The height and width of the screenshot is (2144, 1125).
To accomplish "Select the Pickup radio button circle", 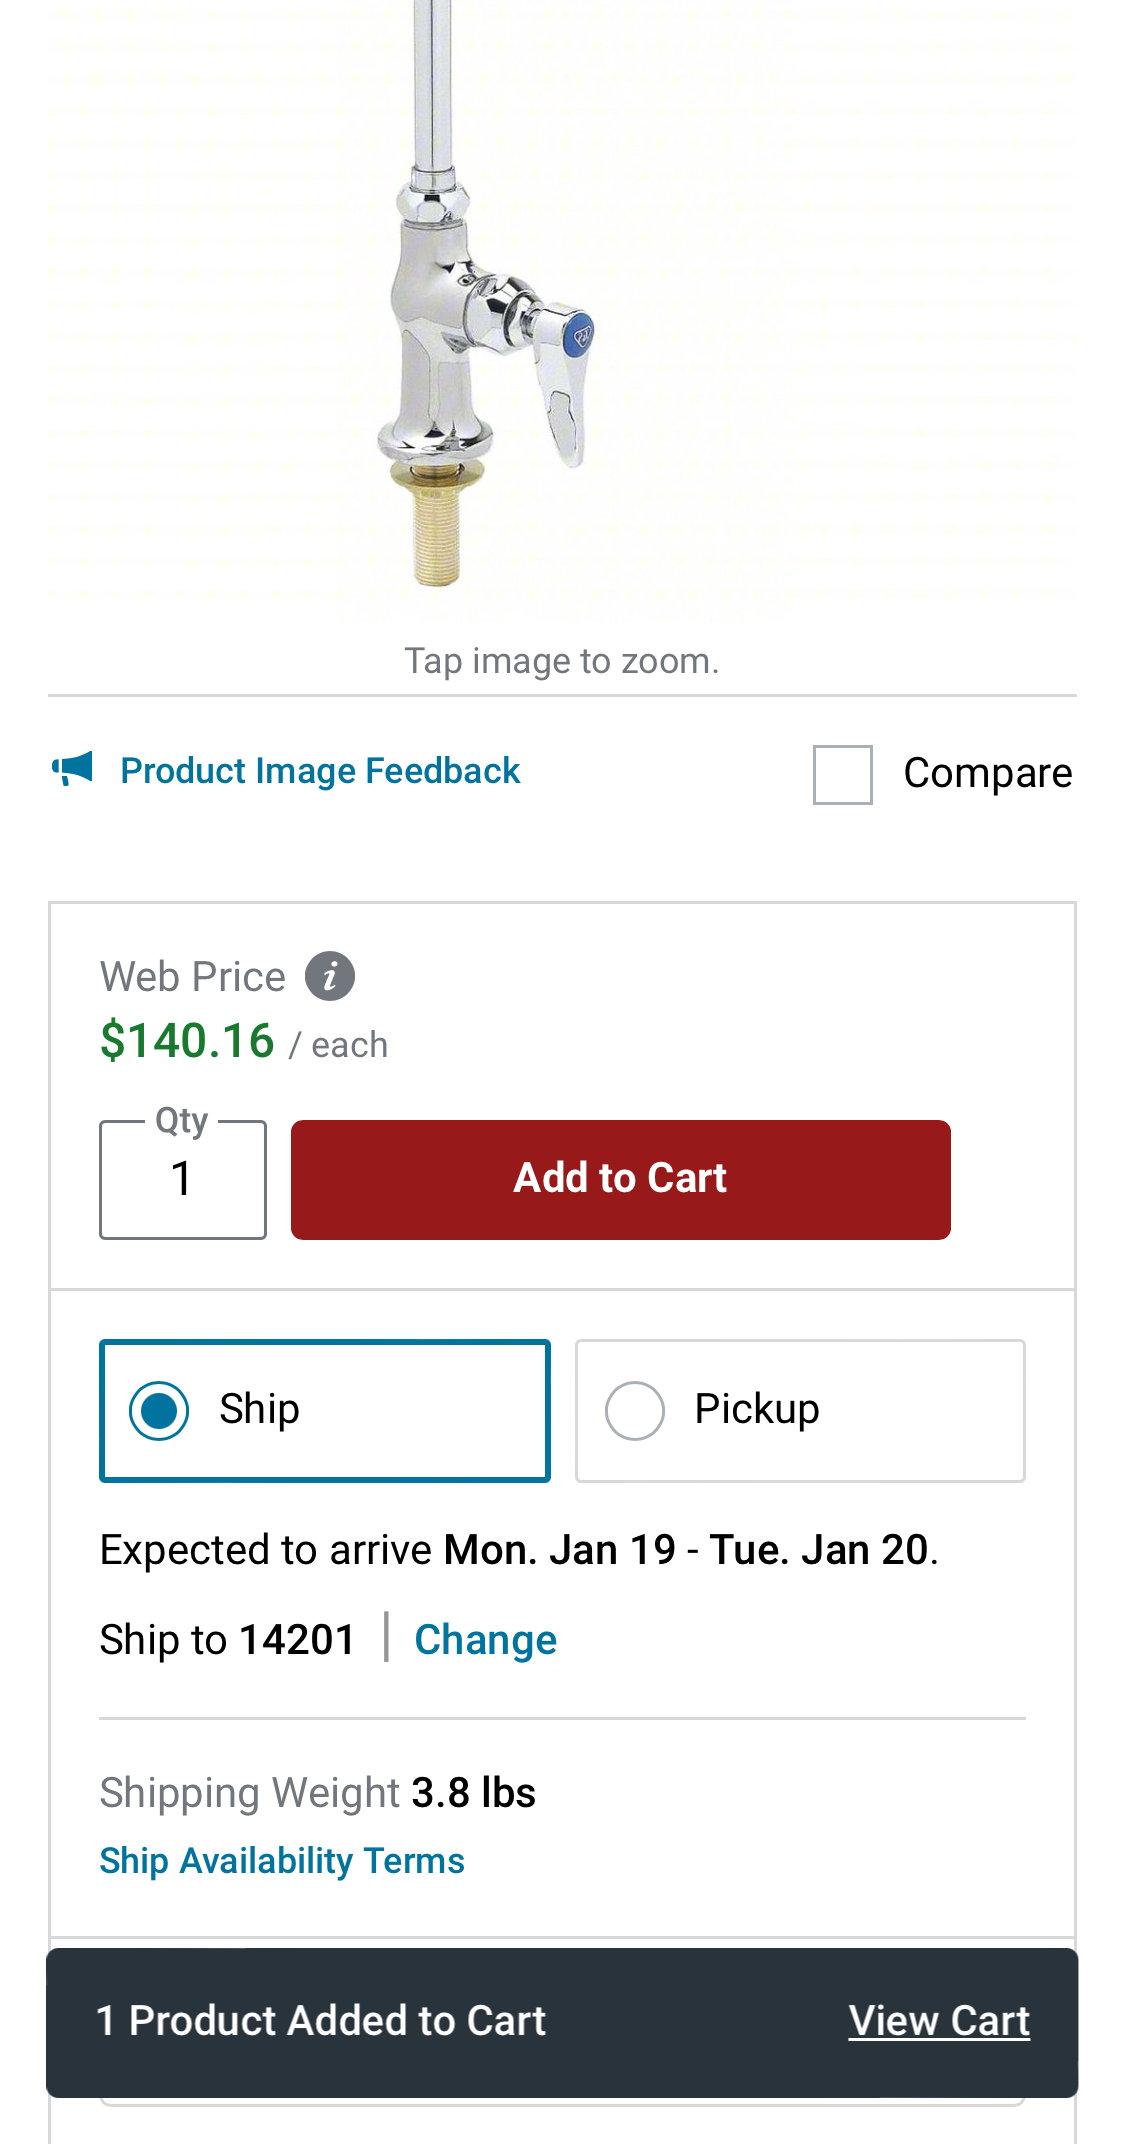I will coord(635,1411).
